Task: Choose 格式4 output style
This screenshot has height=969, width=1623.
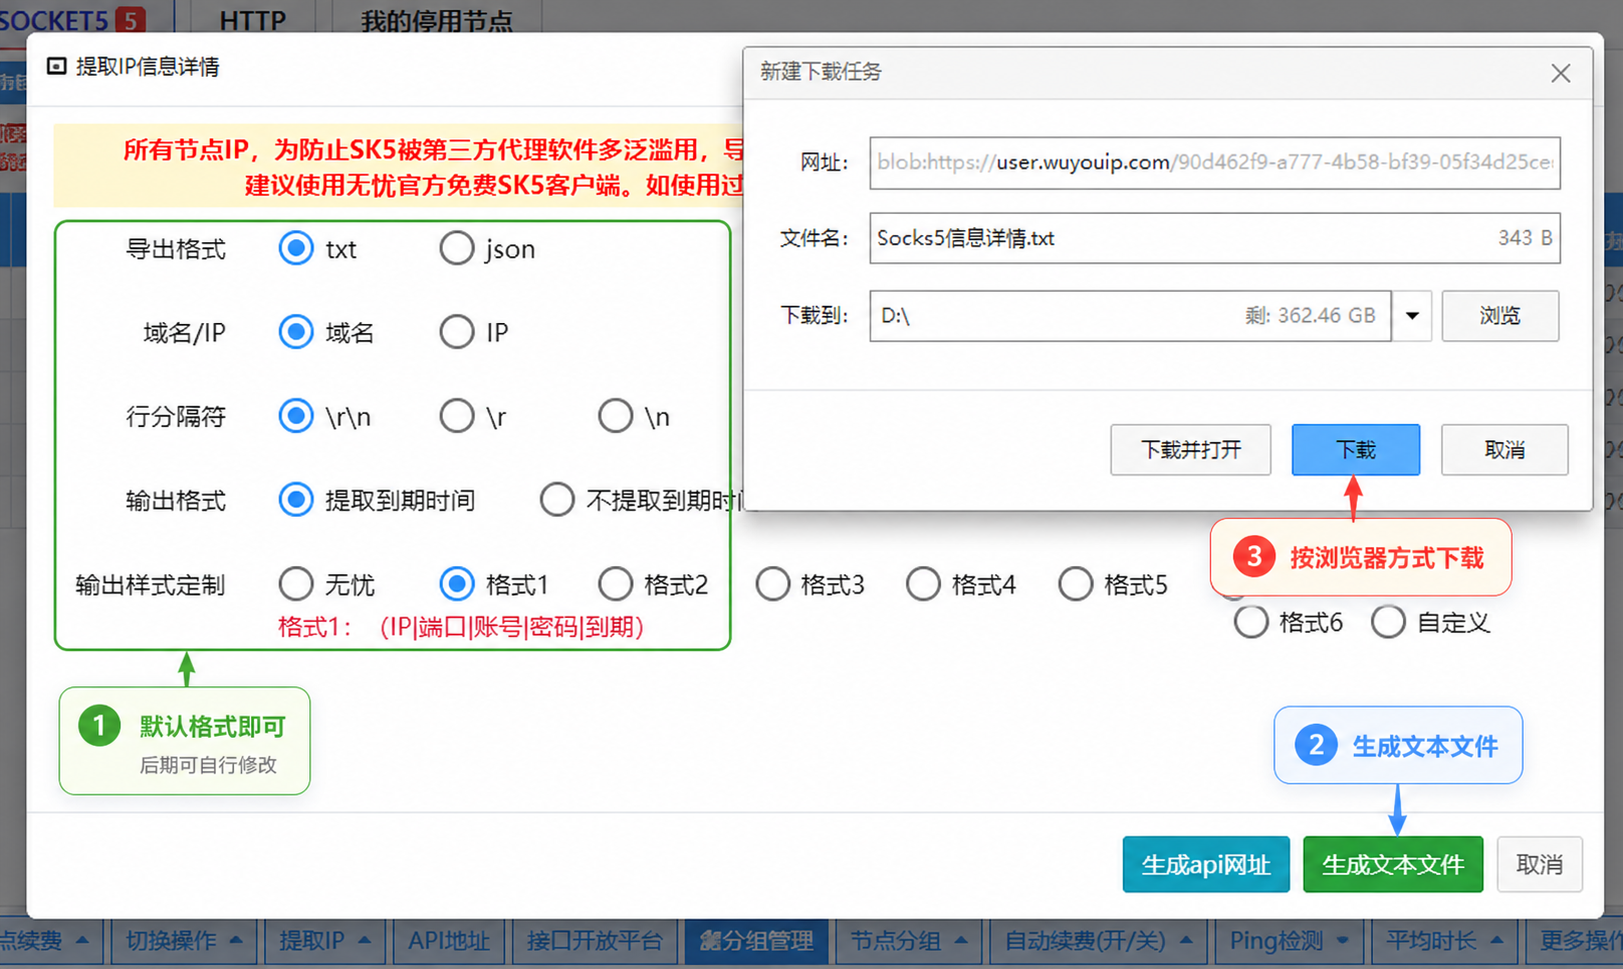Action: coord(923,584)
